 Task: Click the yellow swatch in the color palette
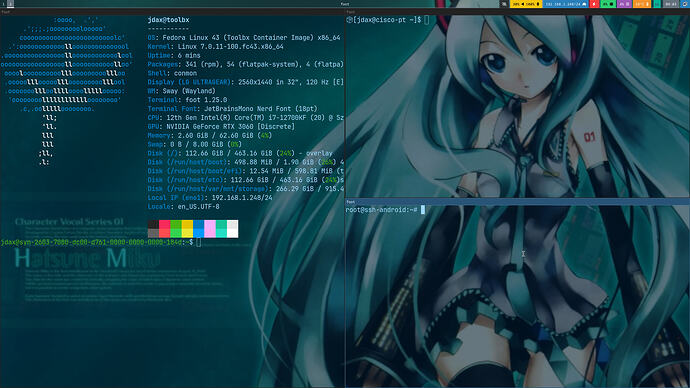(x=187, y=229)
